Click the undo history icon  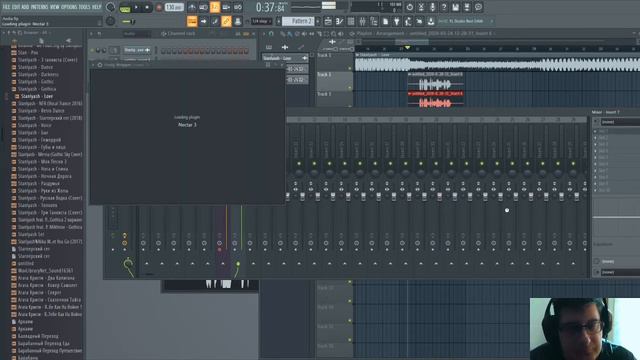[409, 7]
